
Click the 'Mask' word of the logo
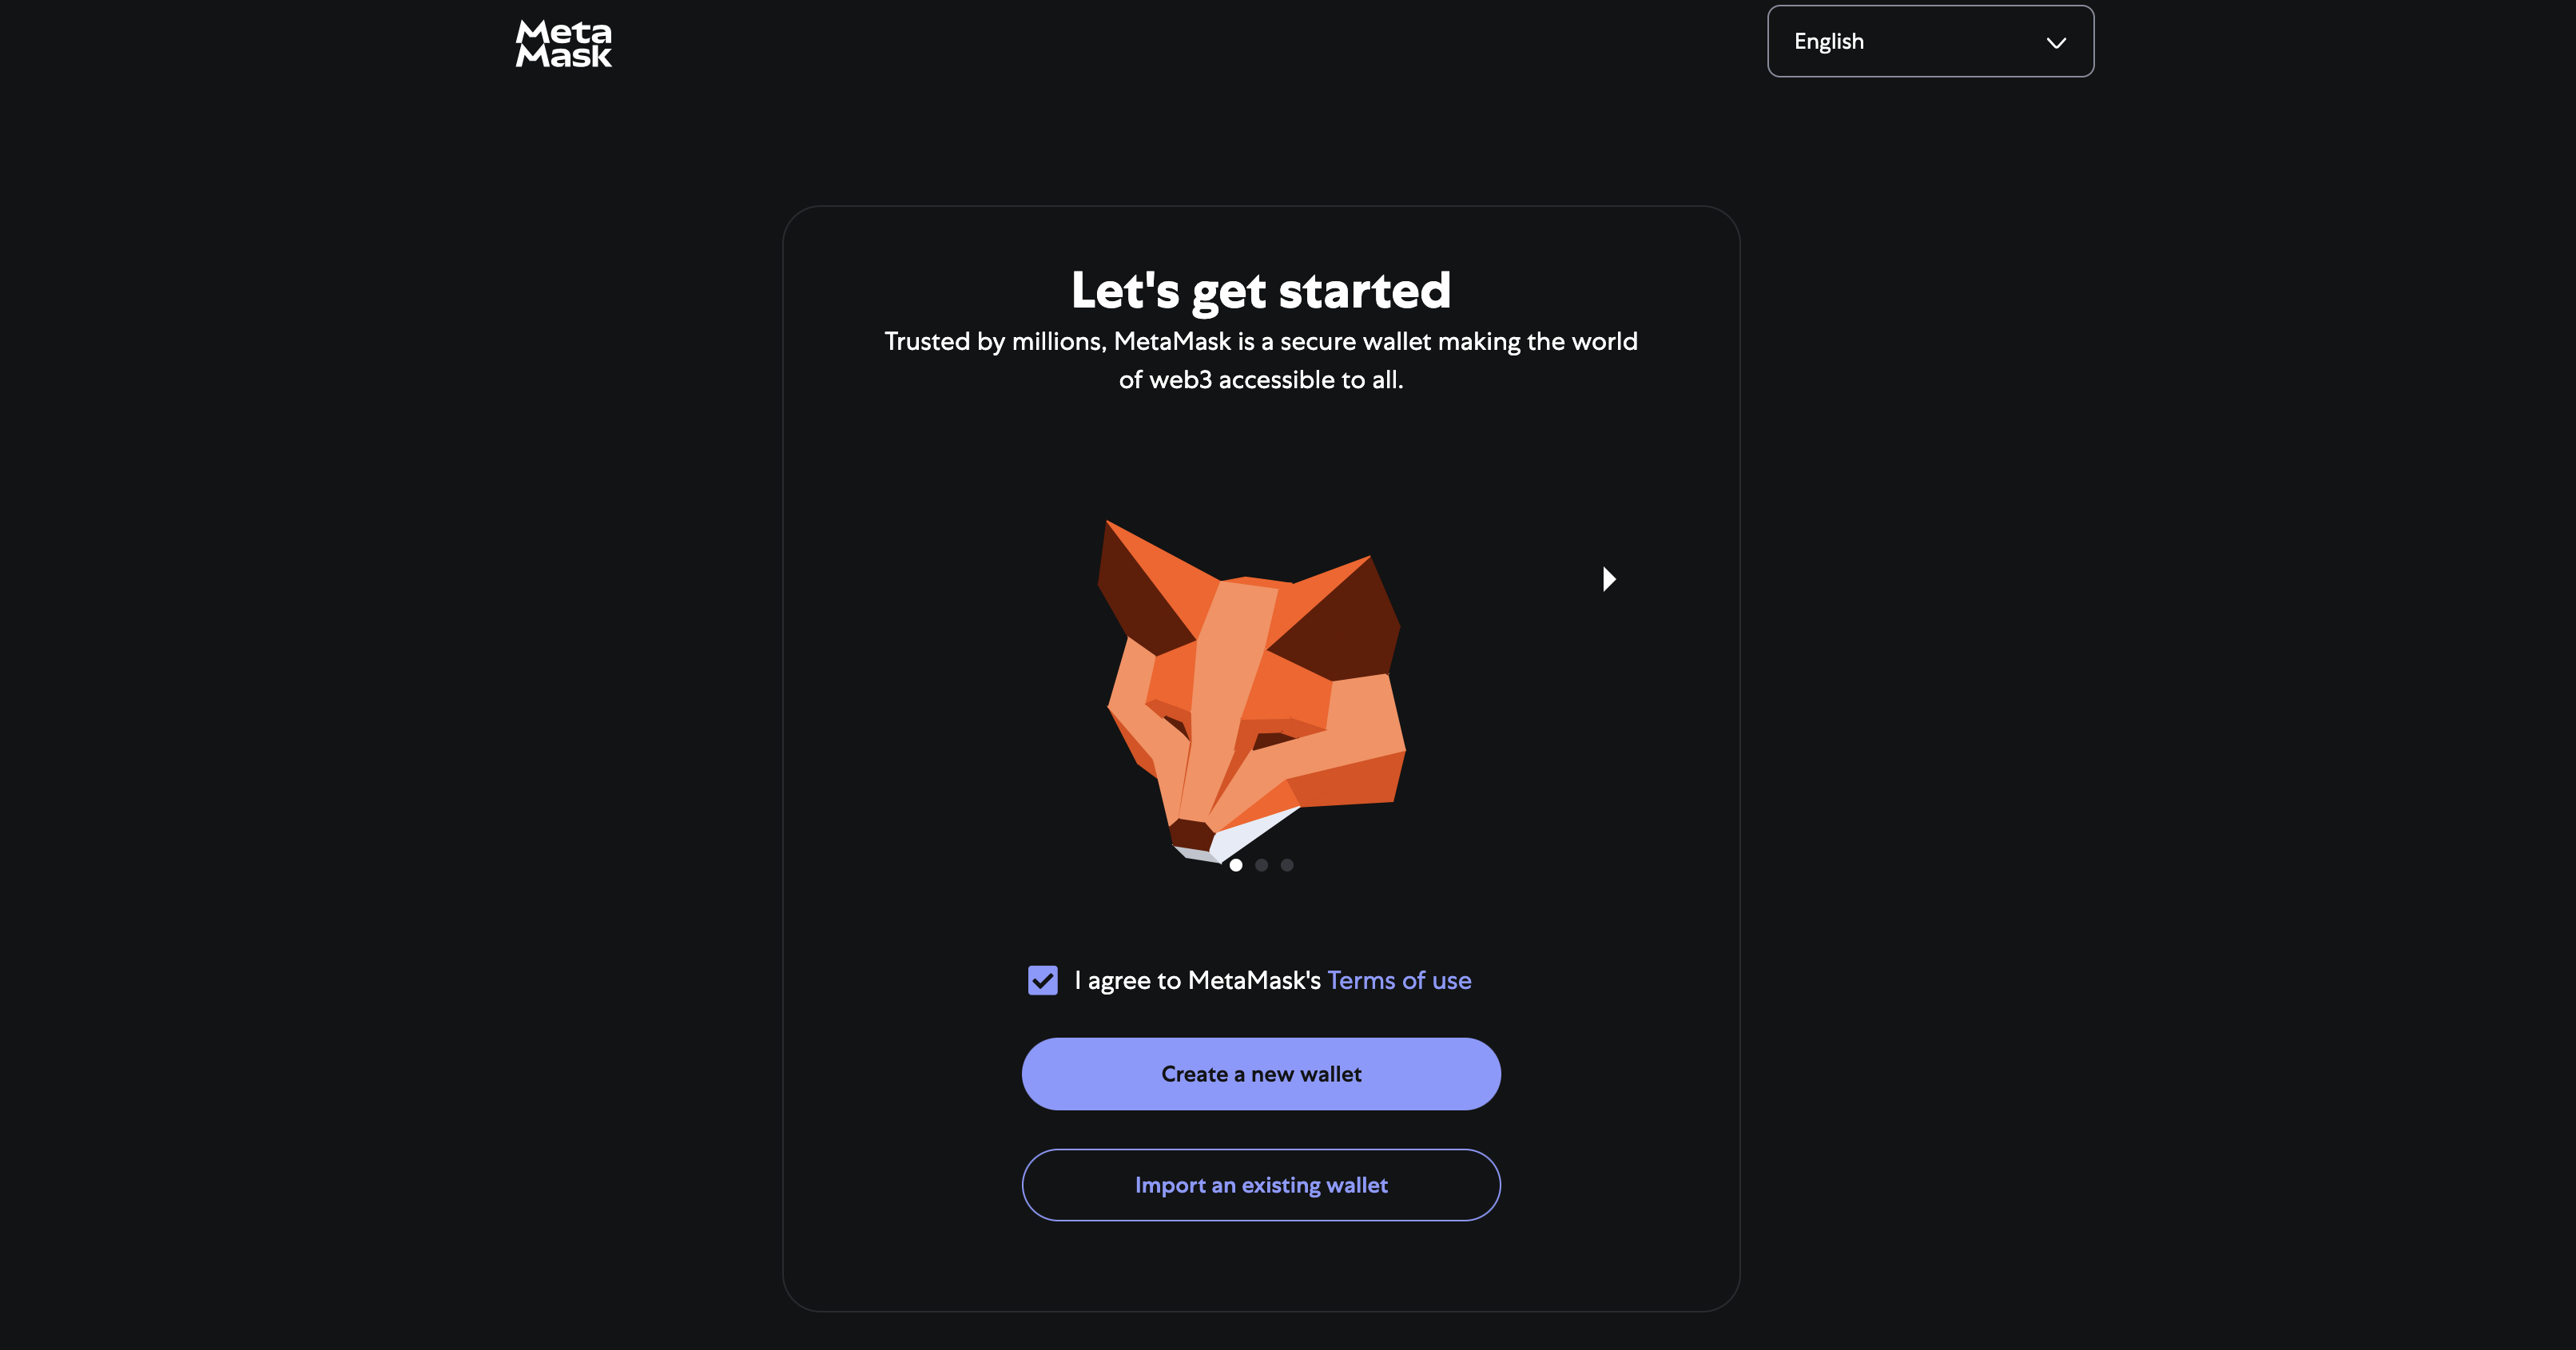click(x=563, y=56)
